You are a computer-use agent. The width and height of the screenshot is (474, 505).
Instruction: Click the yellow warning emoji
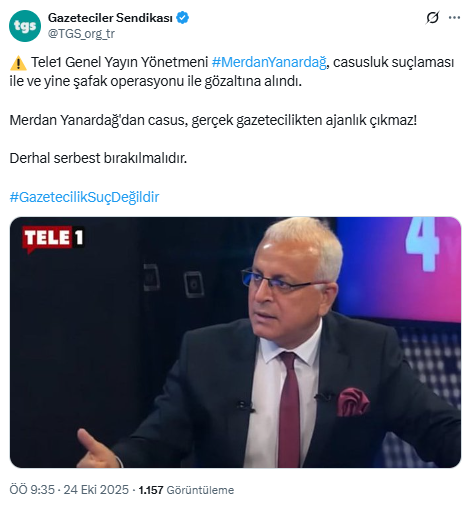coord(18,63)
